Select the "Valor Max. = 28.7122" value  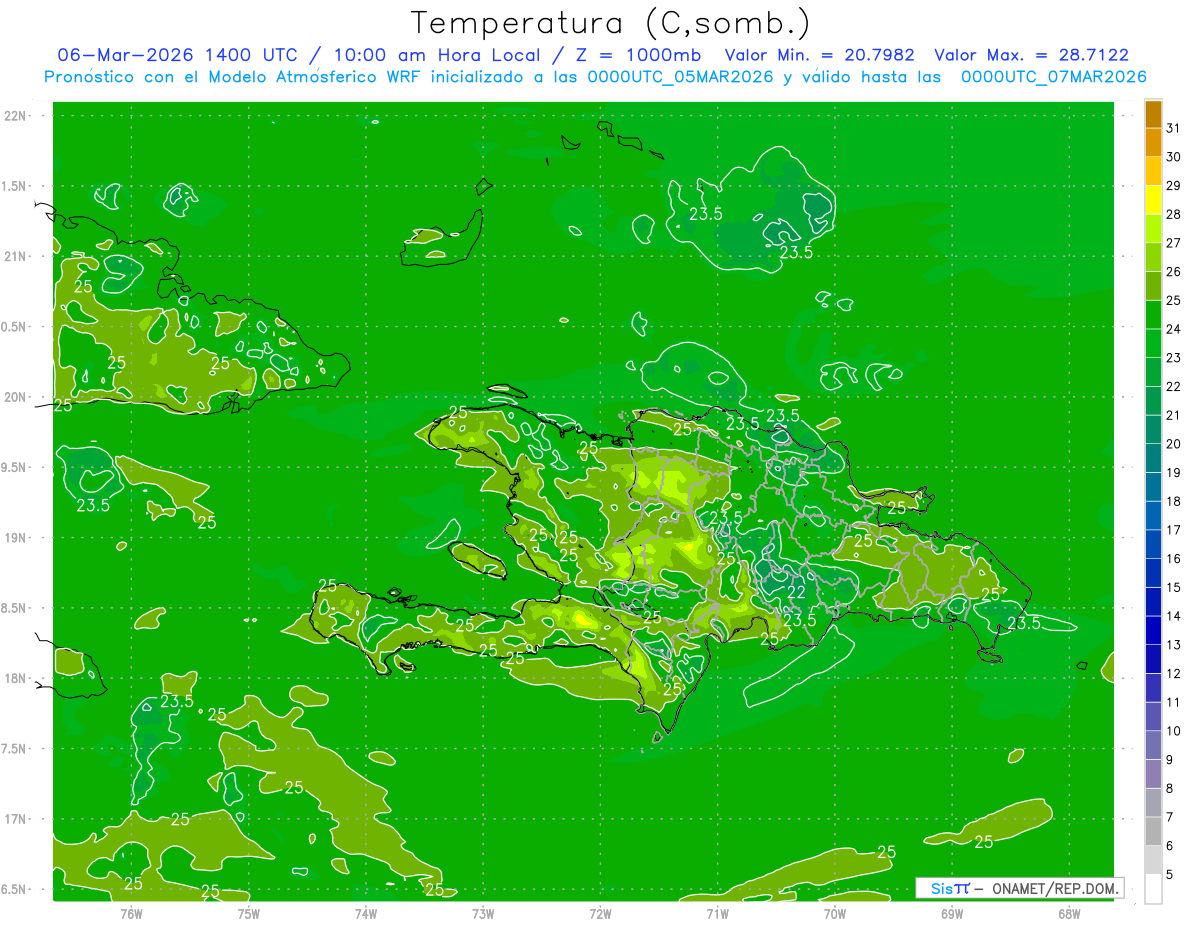[x=1031, y=56]
